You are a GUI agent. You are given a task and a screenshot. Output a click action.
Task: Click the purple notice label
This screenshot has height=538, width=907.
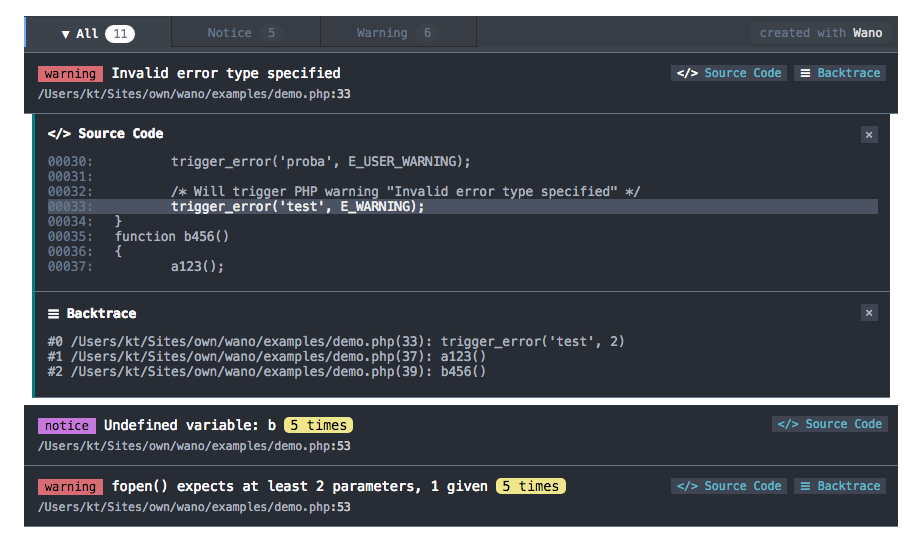pyautogui.click(x=67, y=425)
